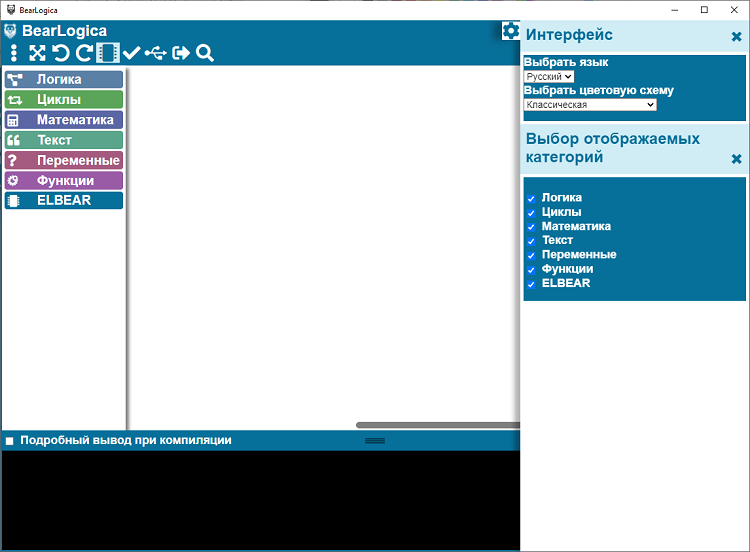Image resolution: width=750 pixels, height=552 pixels.
Task: Uncheck the Циклы category checkbox
Action: 531,213
